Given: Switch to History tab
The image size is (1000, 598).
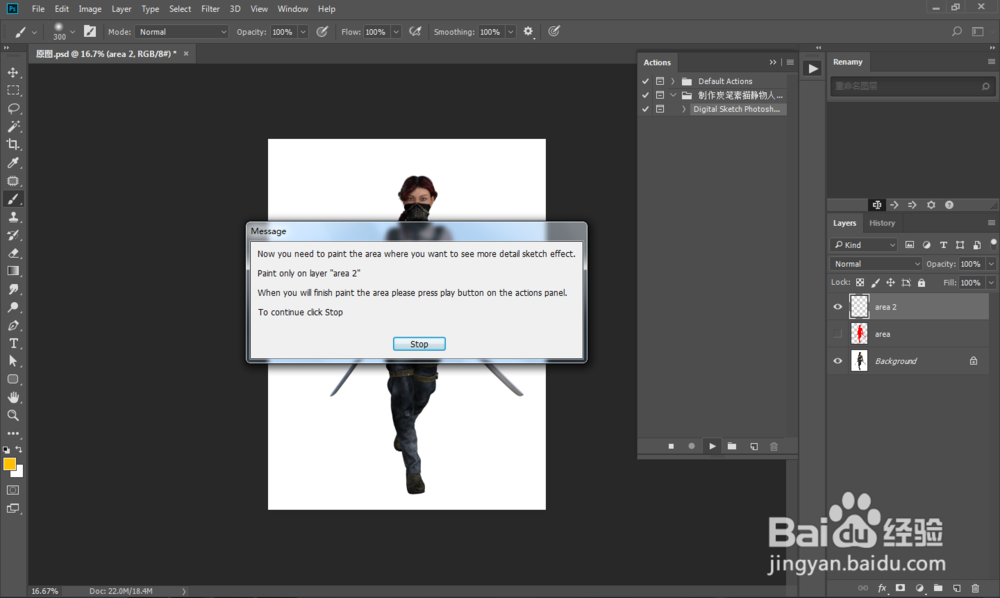Looking at the screenshot, I should [x=882, y=223].
